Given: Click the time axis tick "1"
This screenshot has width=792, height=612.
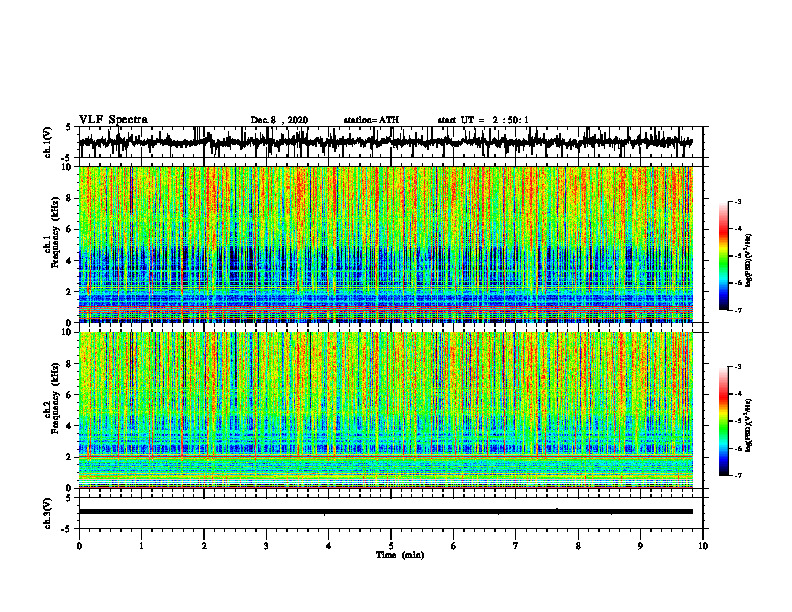Looking at the screenshot, I should point(141,546).
